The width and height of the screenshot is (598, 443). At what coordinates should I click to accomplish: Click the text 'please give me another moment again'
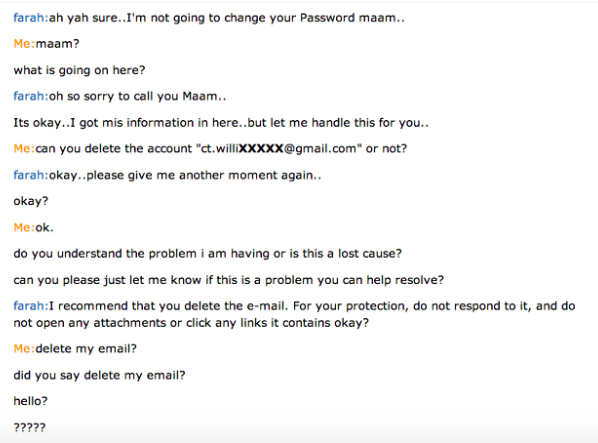tap(200, 175)
